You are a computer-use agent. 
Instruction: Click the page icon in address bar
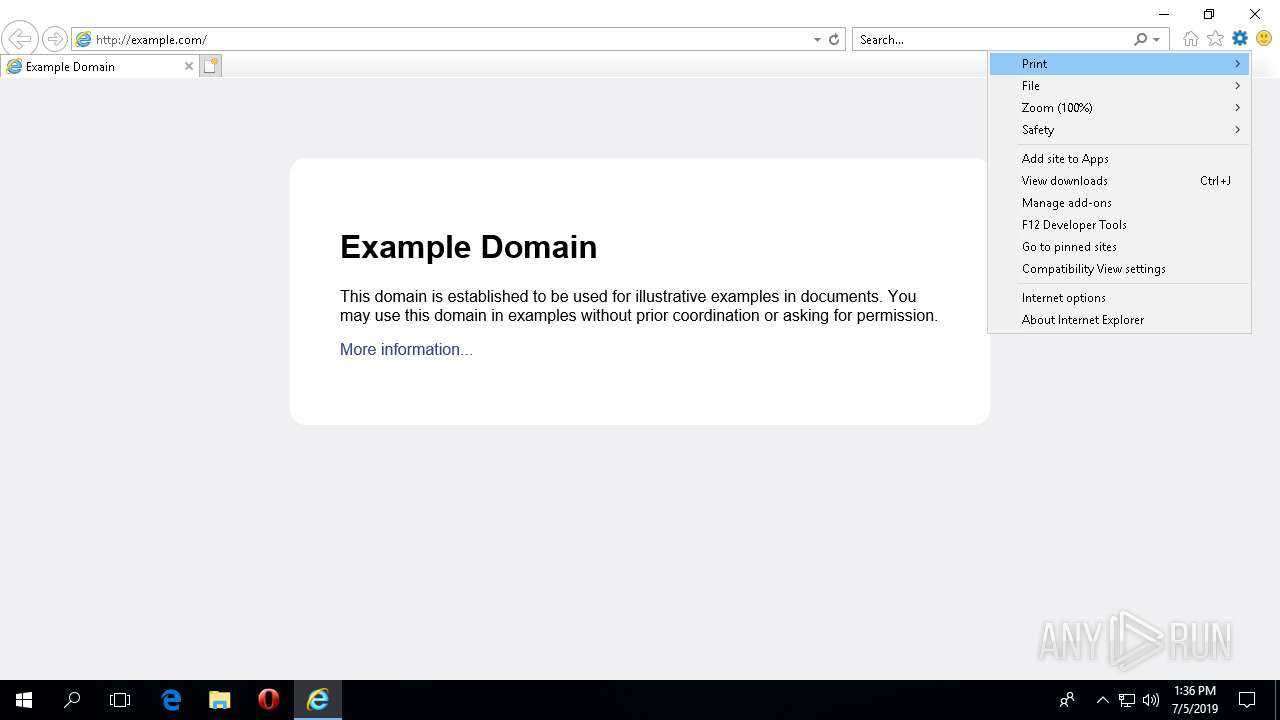84,40
